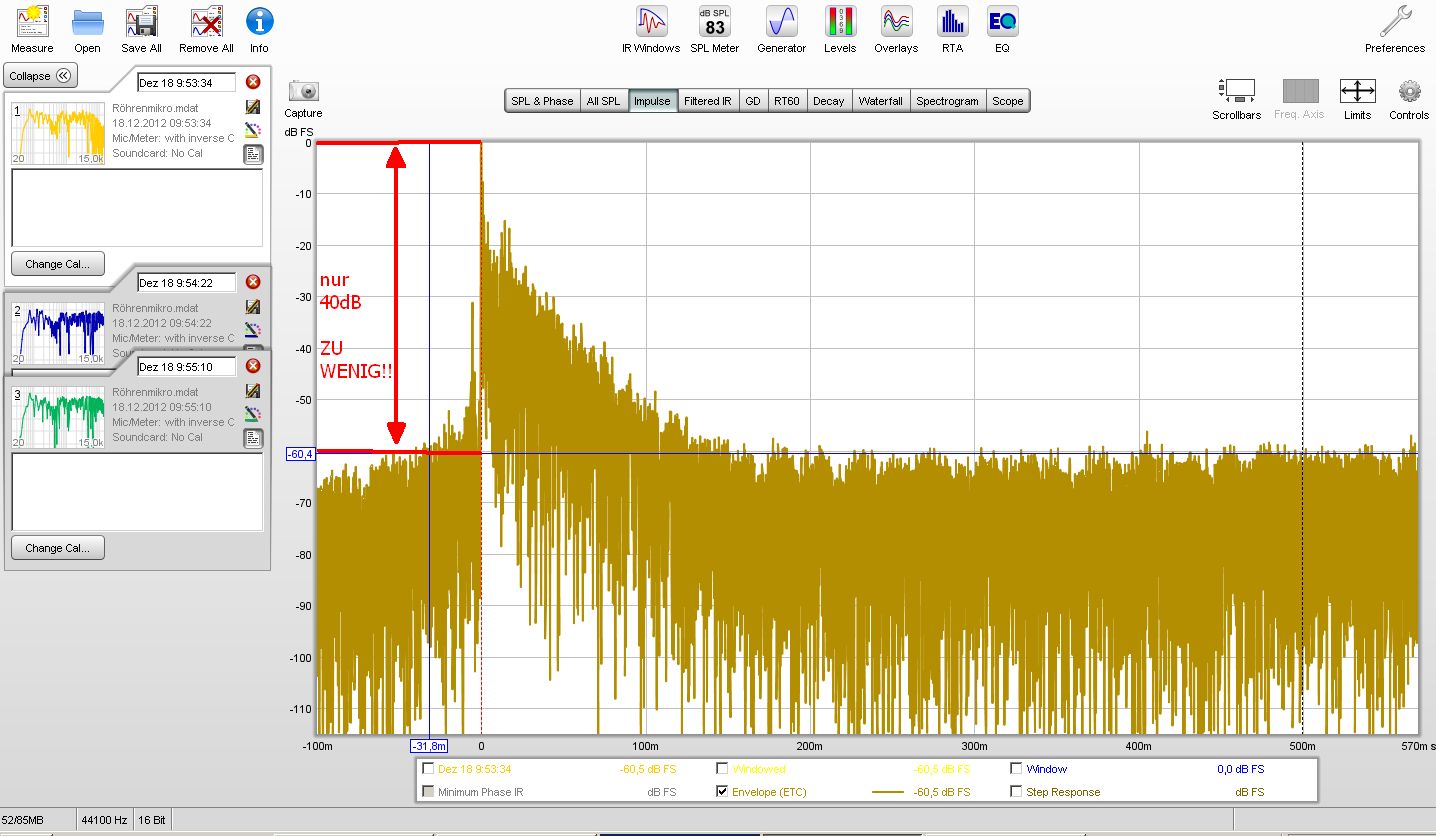Image resolution: width=1436 pixels, height=836 pixels.
Task: Open the signal Generator
Action: coord(781,28)
